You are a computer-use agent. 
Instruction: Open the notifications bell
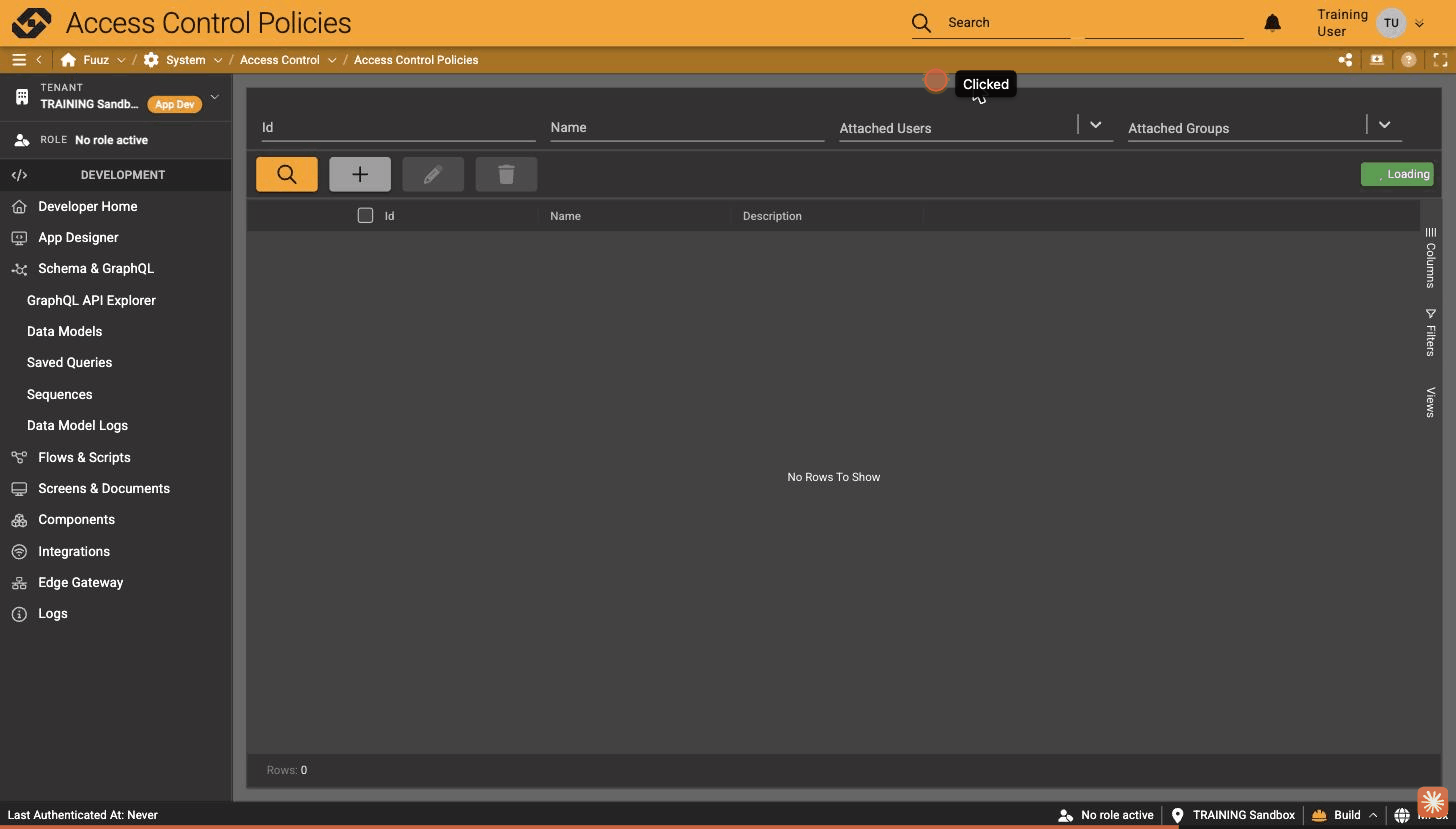[1272, 23]
